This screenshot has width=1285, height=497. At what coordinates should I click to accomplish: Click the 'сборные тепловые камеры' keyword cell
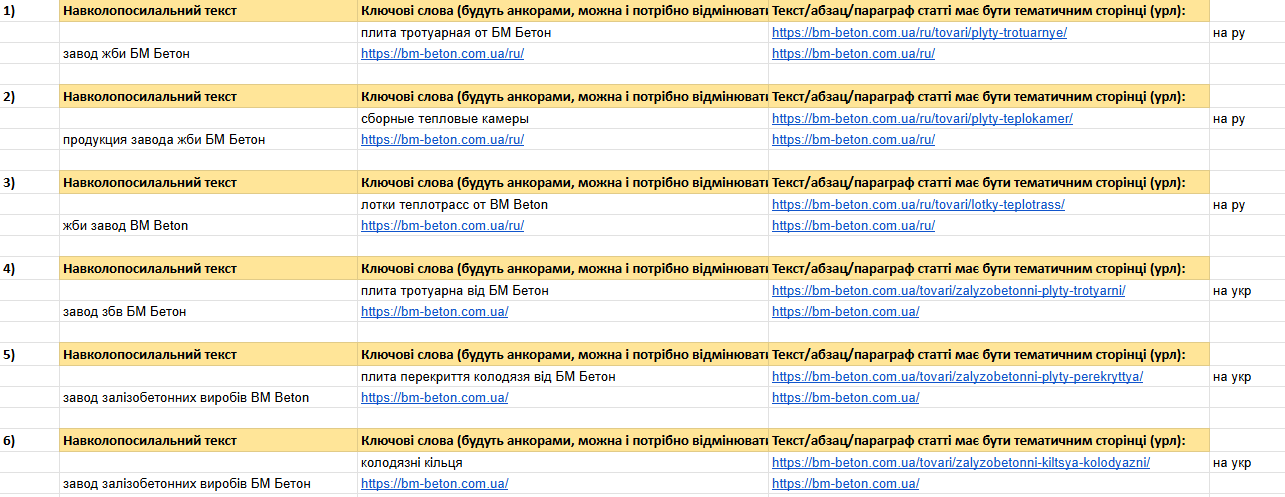(563, 119)
